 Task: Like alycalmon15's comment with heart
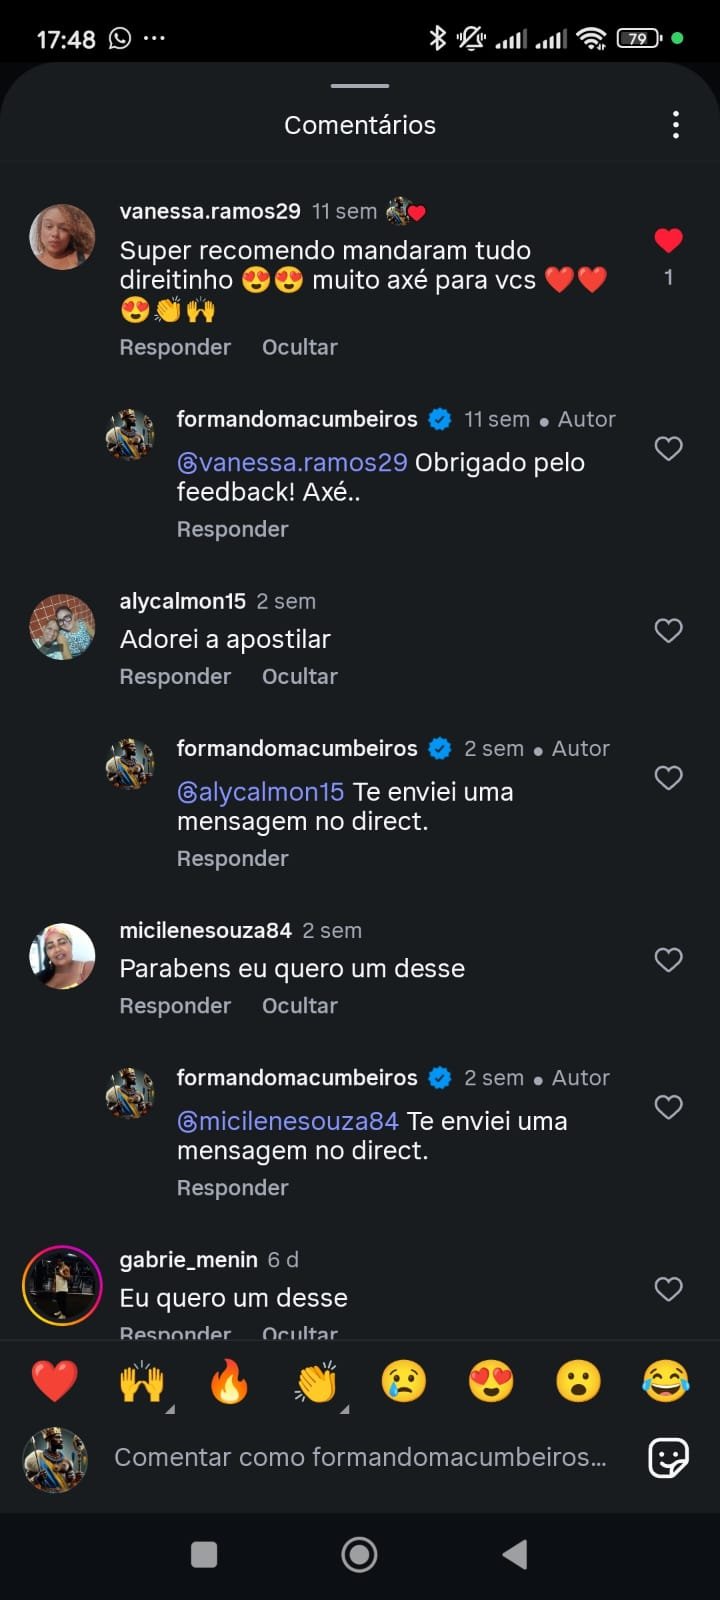point(668,630)
